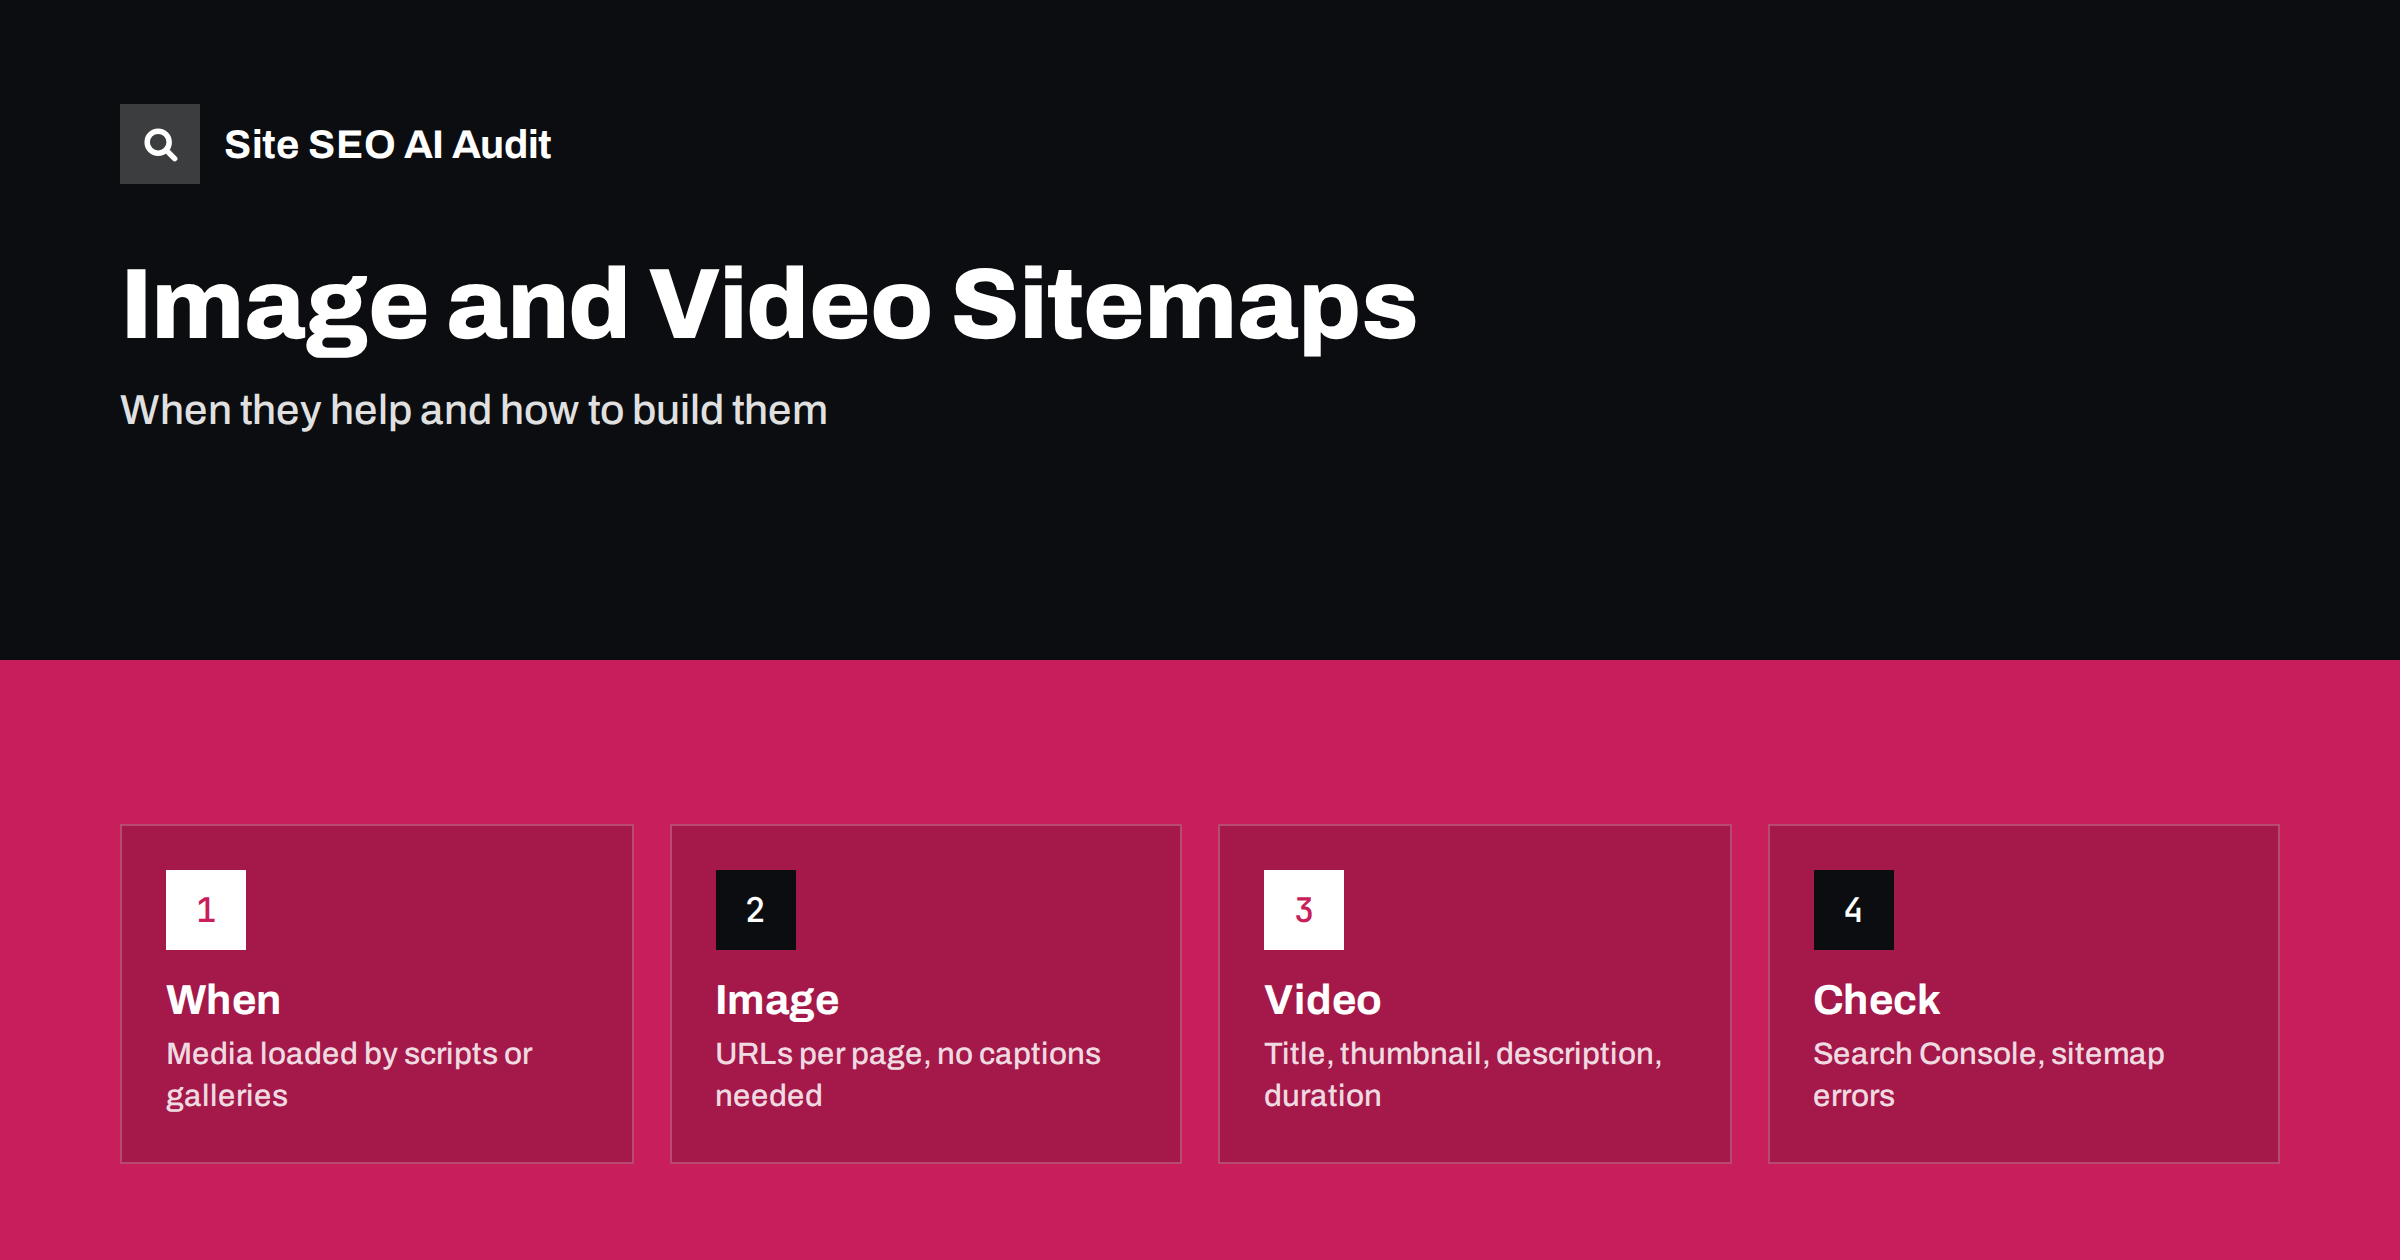Click the number 3 badge
The height and width of the screenshot is (1260, 2400).
click(x=1304, y=910)
